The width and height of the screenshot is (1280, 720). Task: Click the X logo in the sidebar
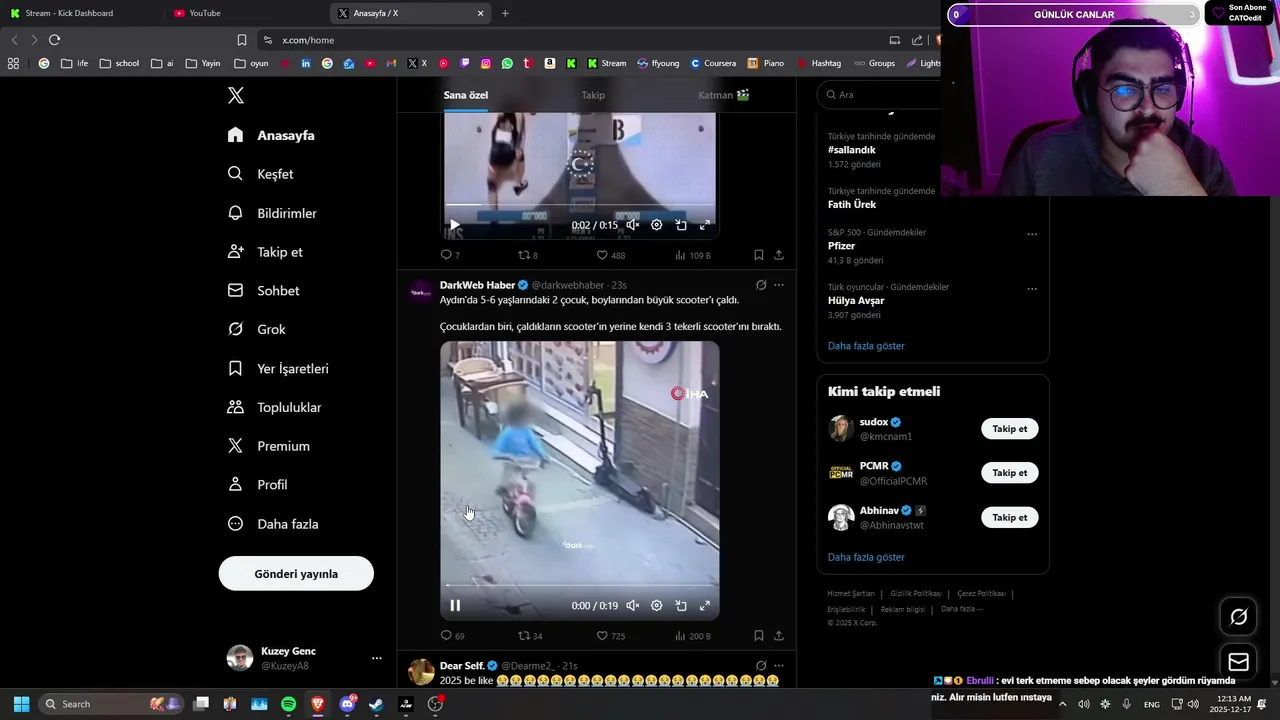coord(236,96)
